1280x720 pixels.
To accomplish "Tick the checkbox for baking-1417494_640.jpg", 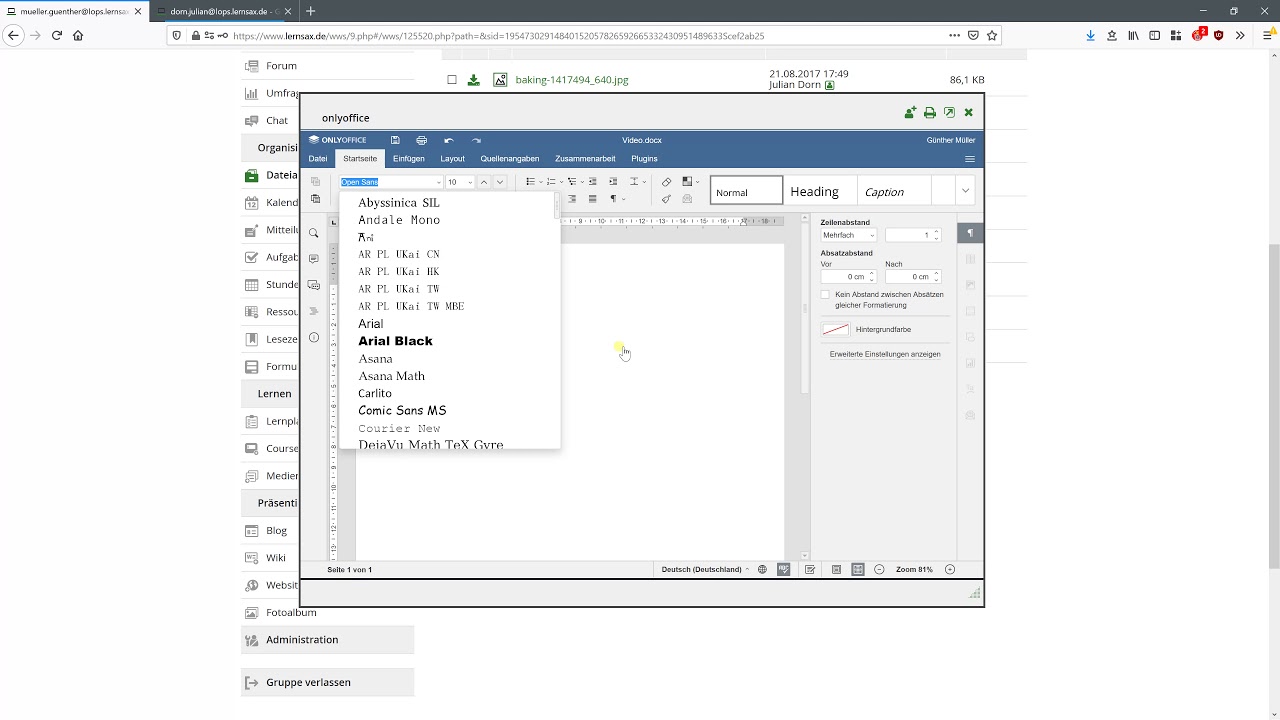I will point(452,80).
